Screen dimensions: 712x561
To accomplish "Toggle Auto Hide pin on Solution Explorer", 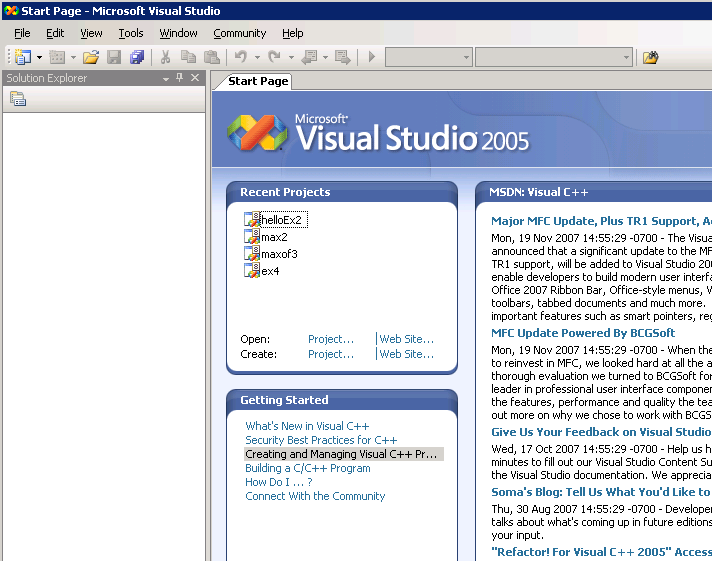I will 180,78.
